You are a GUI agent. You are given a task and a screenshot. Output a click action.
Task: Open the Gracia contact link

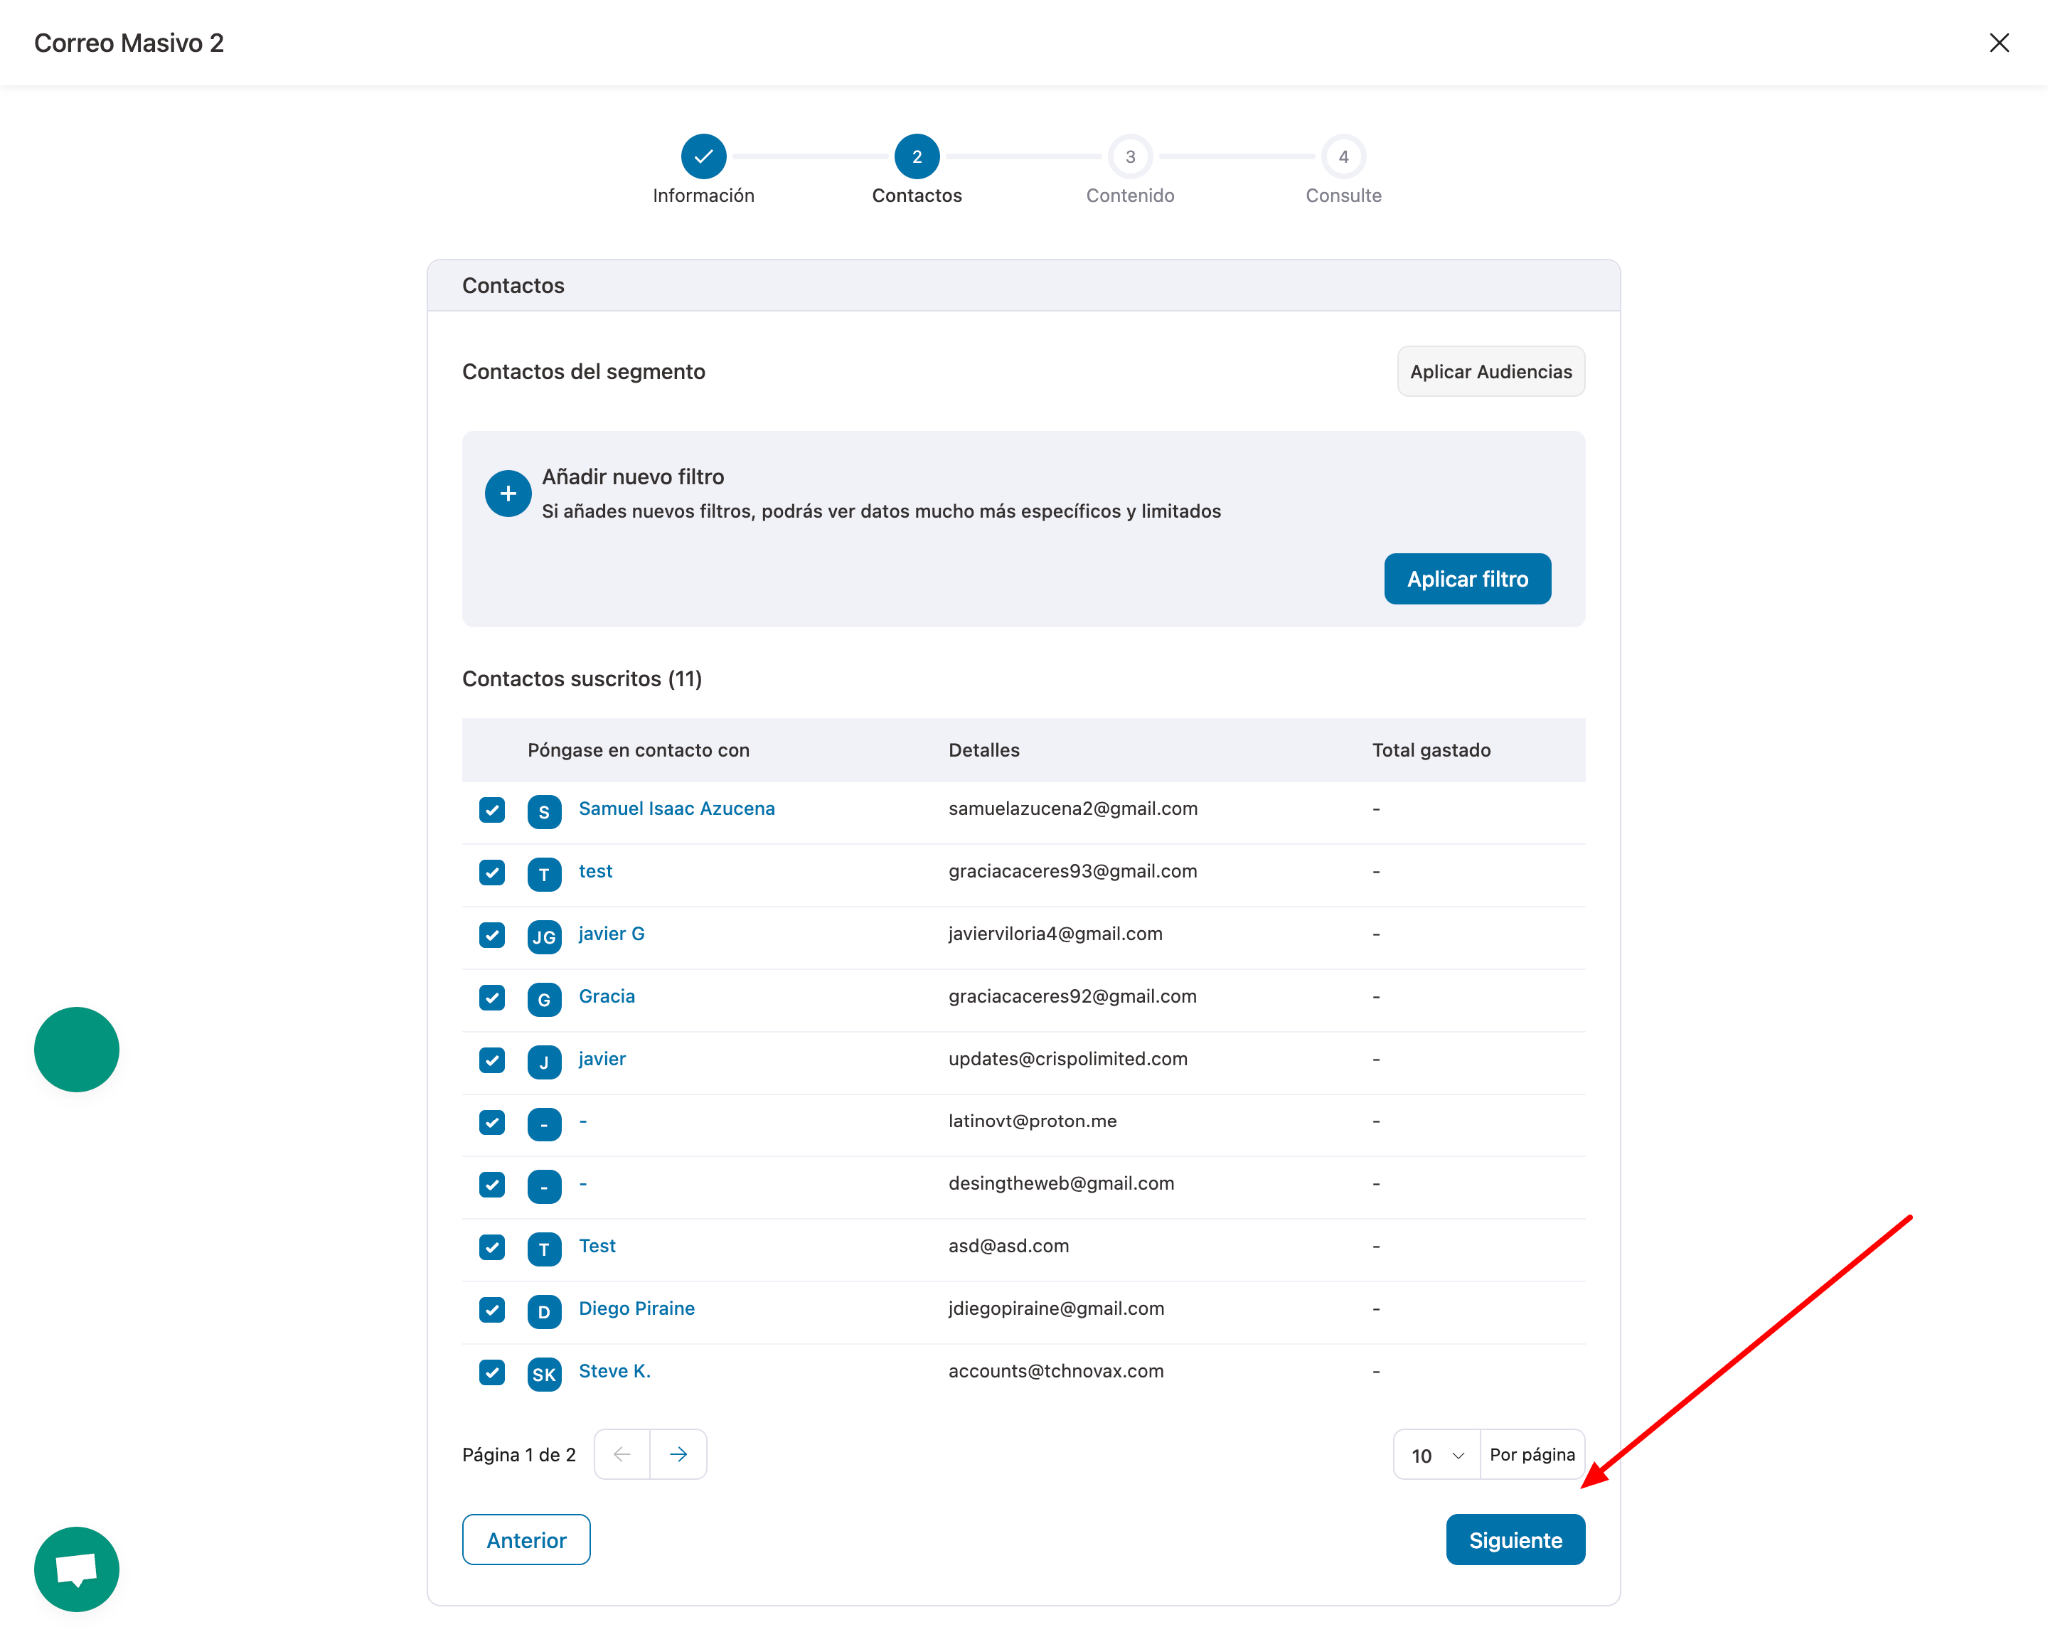click(x=606, y=996)
